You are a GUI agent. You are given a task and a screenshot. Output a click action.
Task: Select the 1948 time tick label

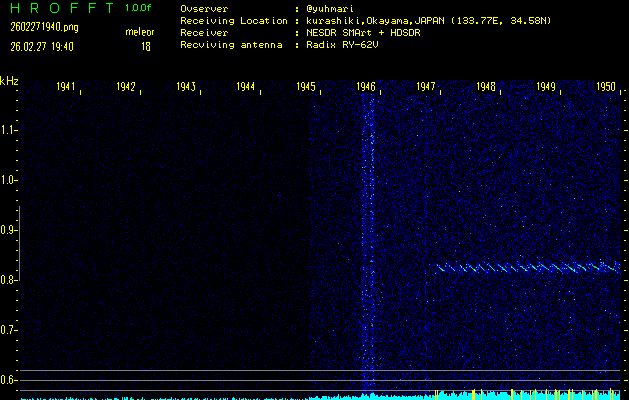(486, 87)
